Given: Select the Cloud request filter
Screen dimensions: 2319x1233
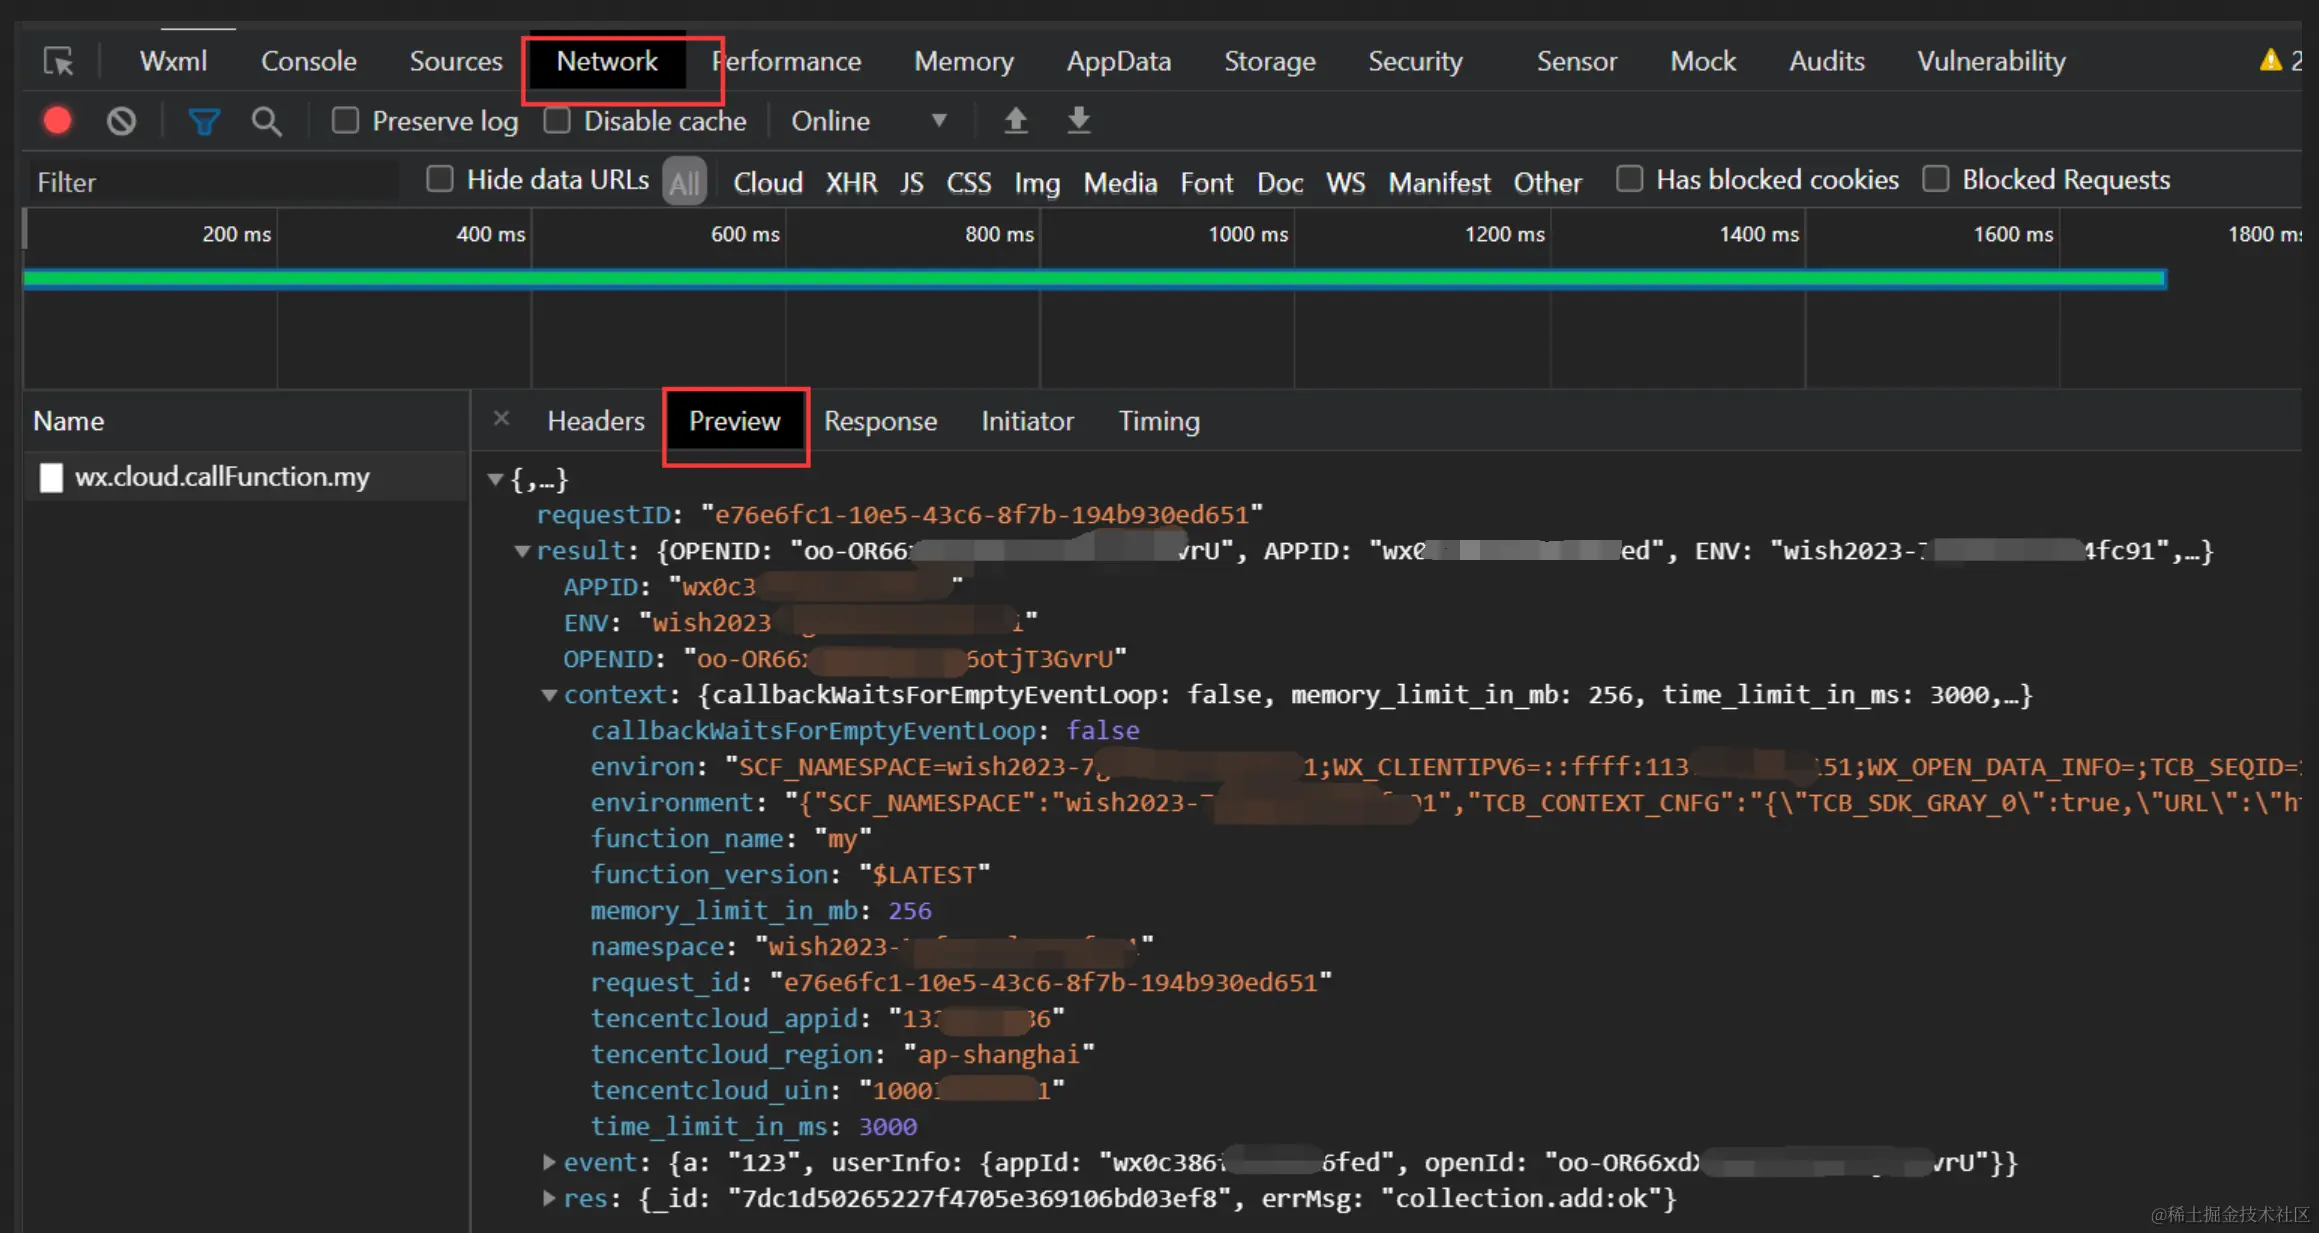Looking at the screenshot, I should click(x=767, y=183).
